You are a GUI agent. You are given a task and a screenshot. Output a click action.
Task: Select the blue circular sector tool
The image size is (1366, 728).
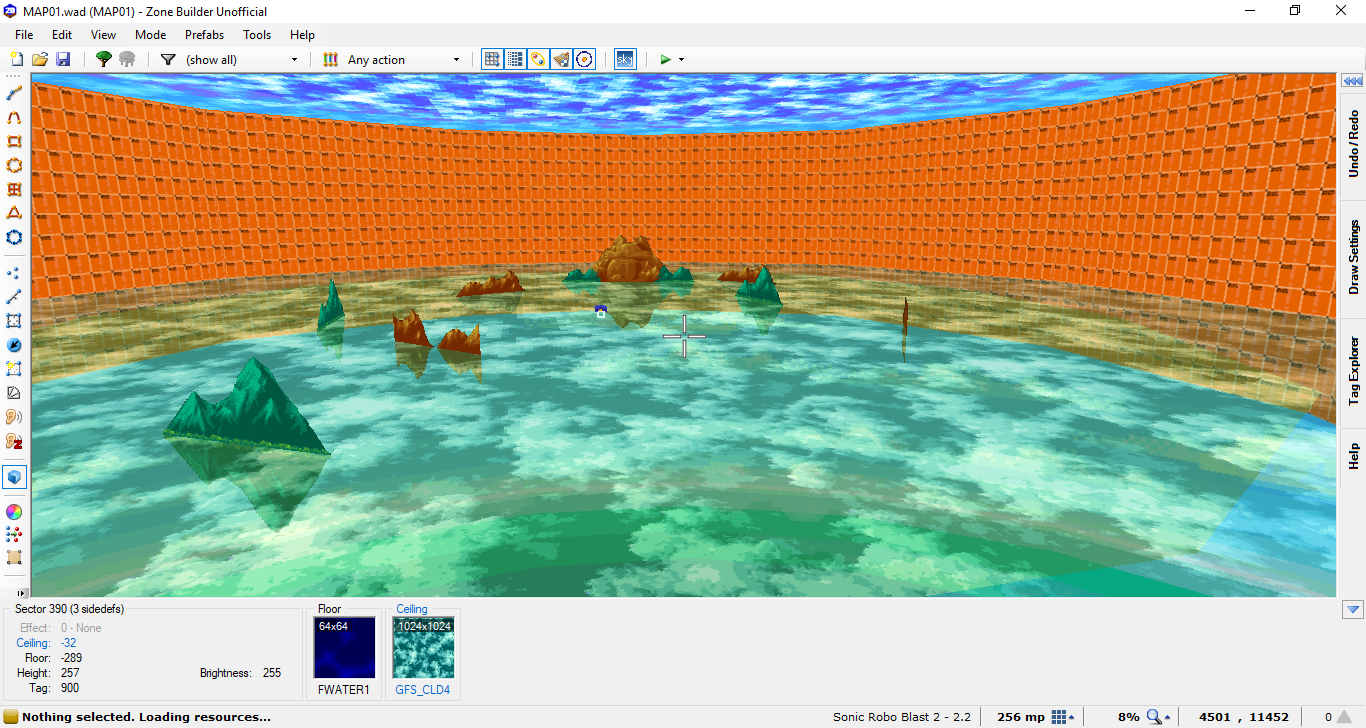pyautogui.click(x=14, y=238)
